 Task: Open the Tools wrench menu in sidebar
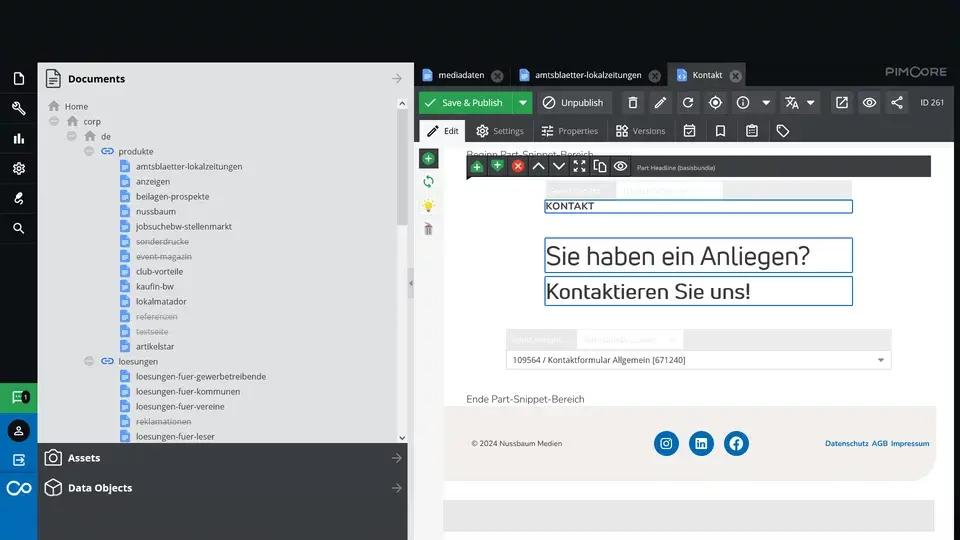click(18, 108)
